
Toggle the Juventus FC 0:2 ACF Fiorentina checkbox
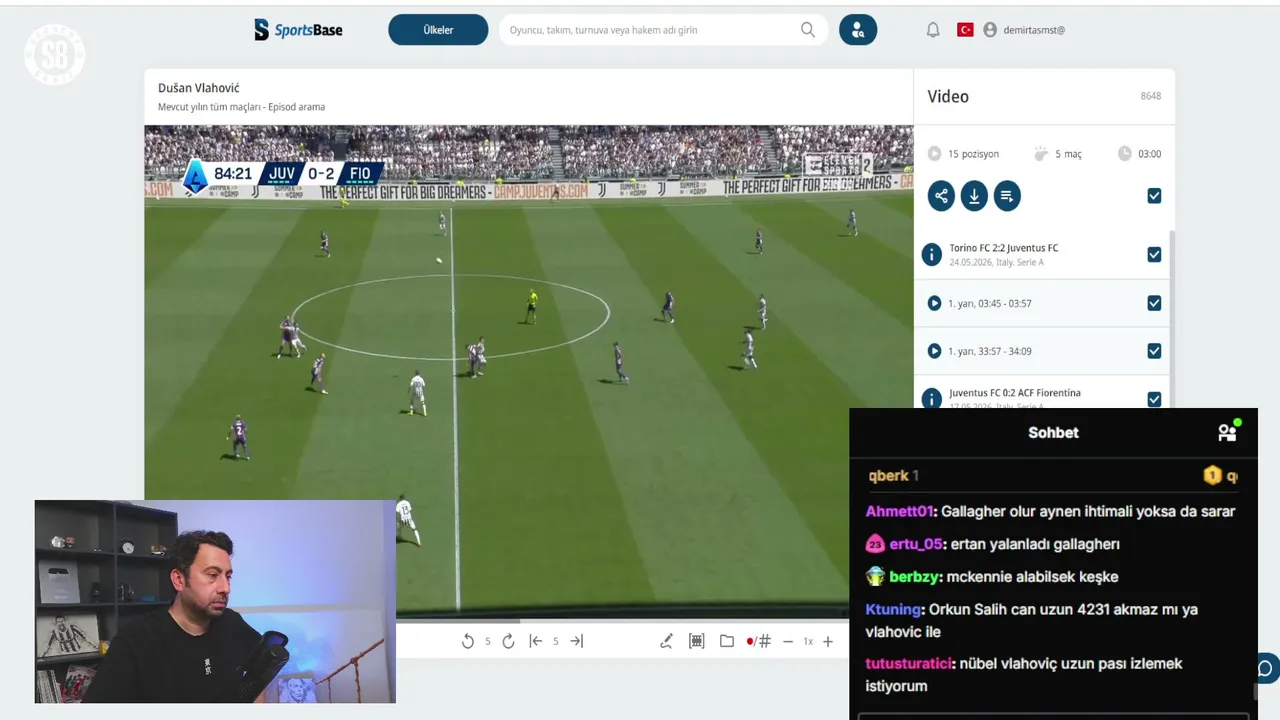(1154, 399)
